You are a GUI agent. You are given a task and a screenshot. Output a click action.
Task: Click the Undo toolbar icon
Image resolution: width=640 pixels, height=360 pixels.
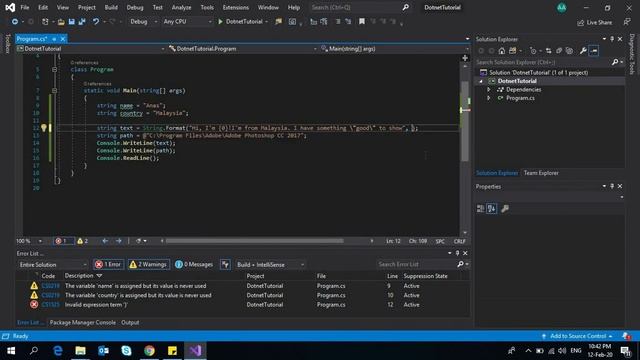96,22
